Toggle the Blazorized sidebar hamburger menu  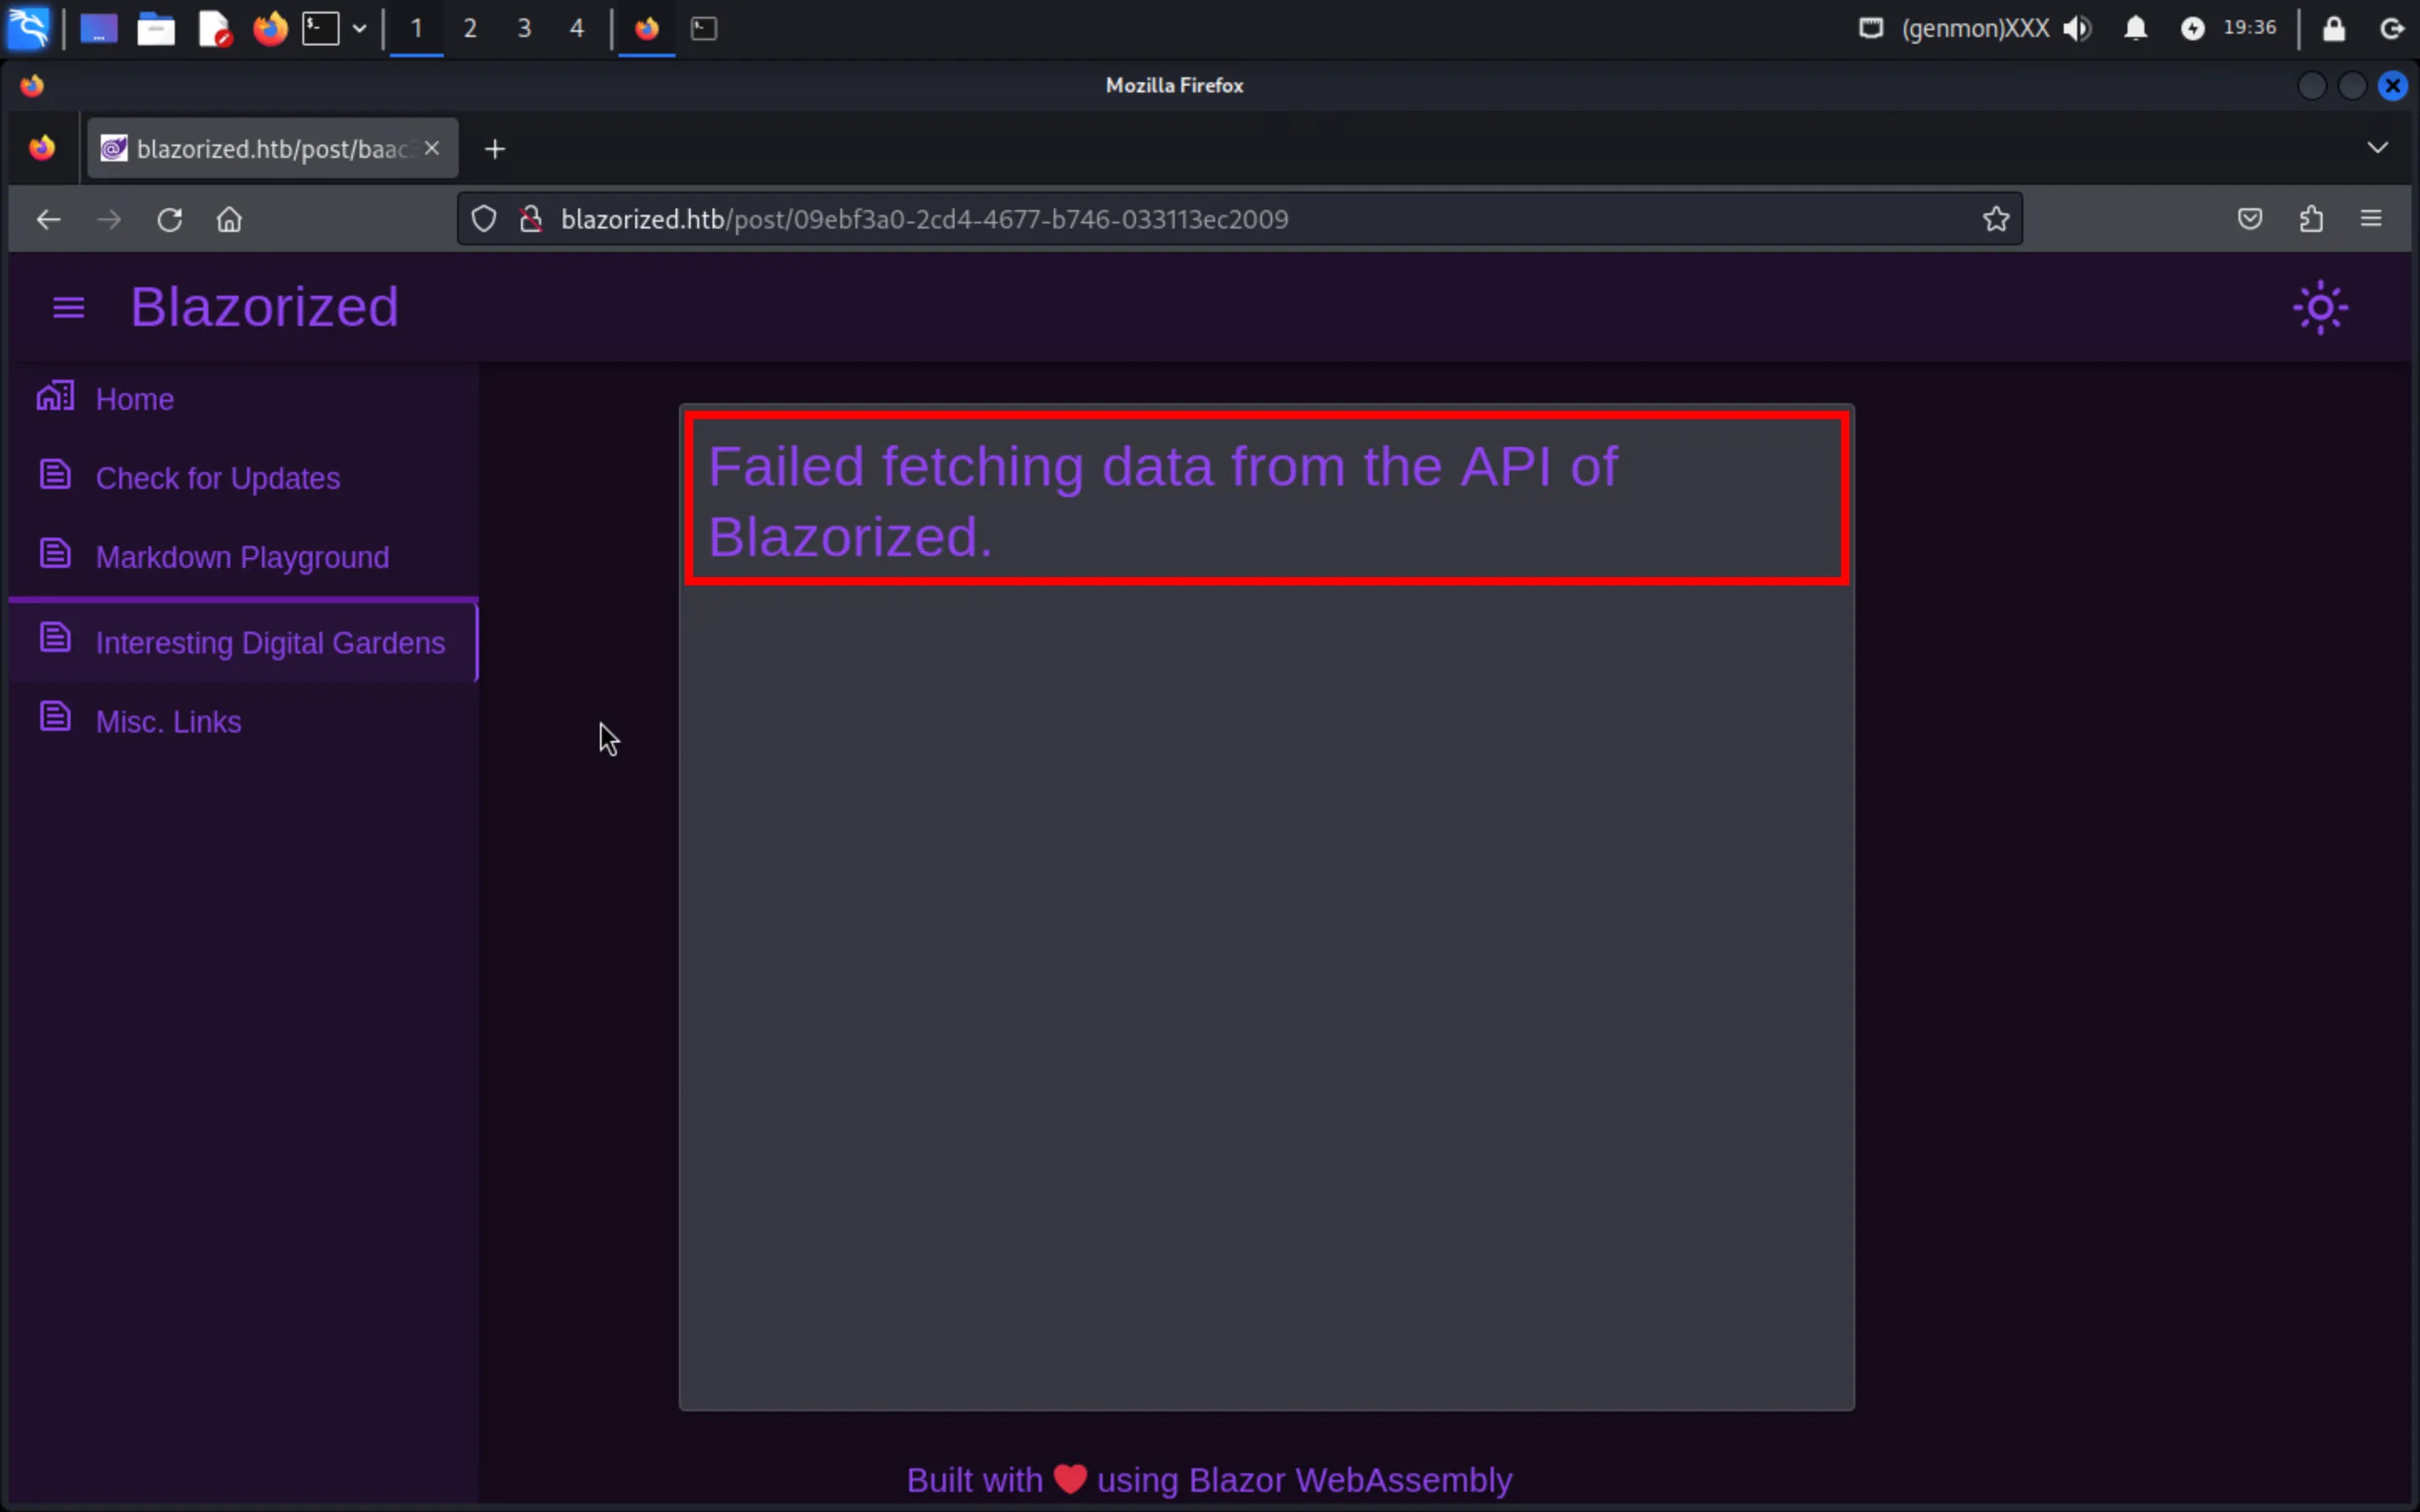[68, 308]
